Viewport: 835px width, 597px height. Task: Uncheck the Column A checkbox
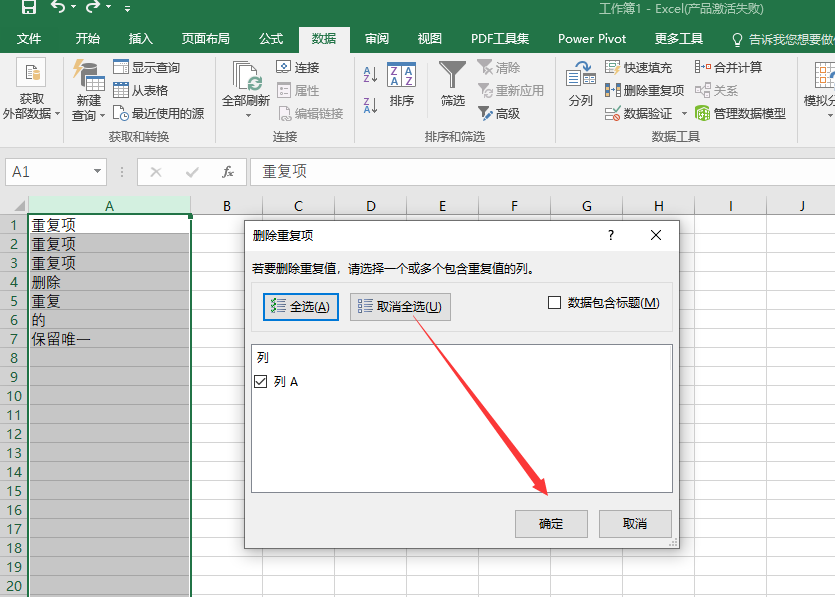(x=261, y=382)
